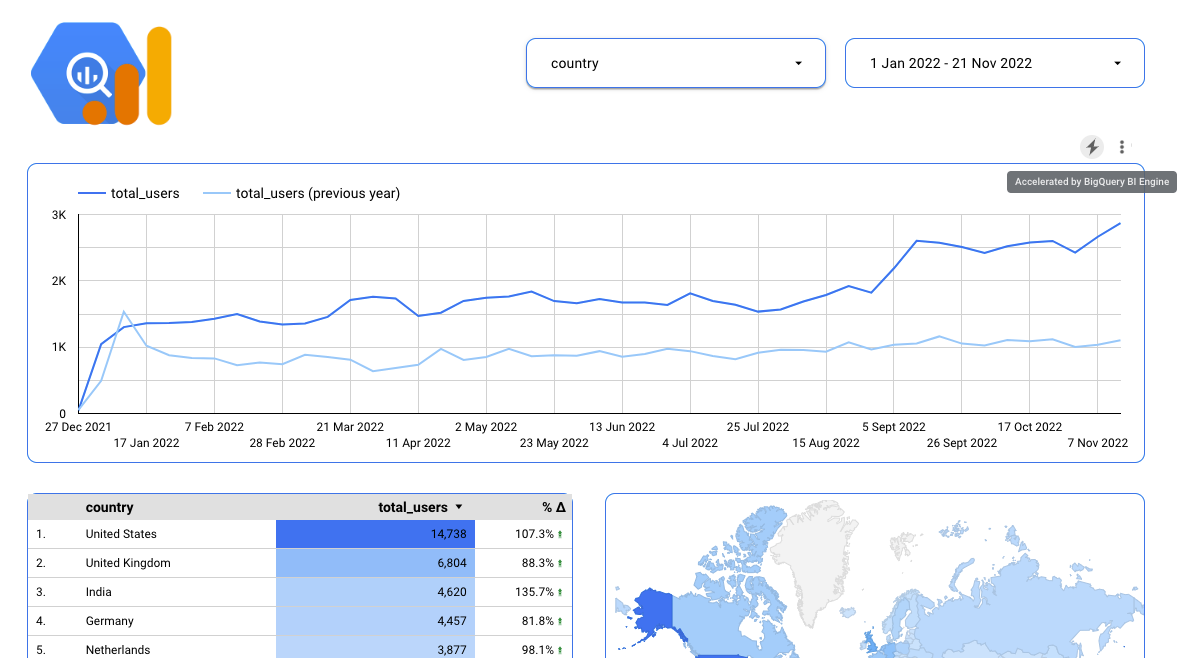The height and width of the screenshot is (658, 1178).
Task: Click the dark blue data bar for United States
Action: [x=375, y=534]
